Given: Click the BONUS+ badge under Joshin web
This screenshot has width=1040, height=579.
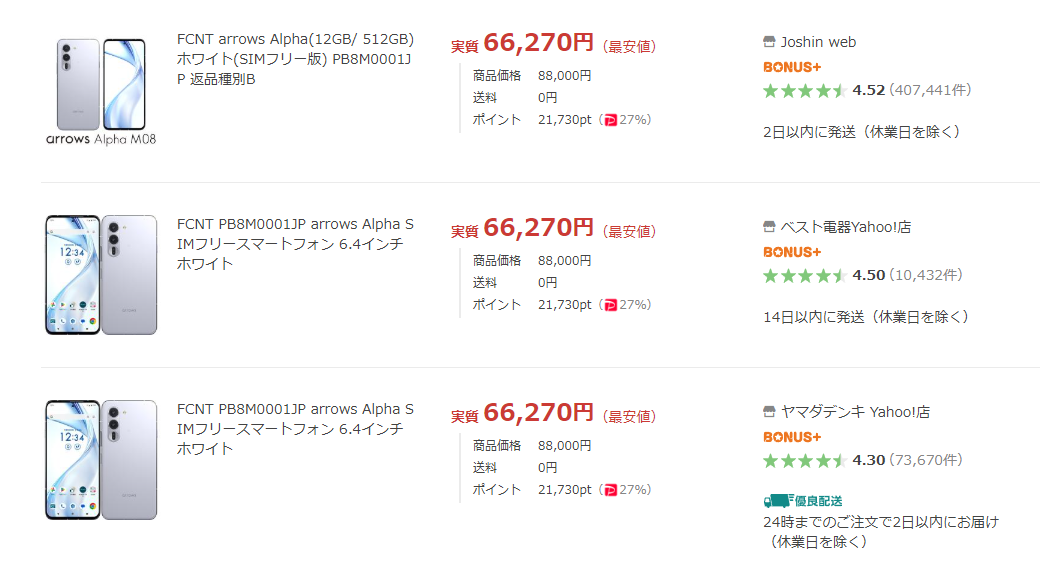Looking at the screenshot, I should click(x=792, y=67).
